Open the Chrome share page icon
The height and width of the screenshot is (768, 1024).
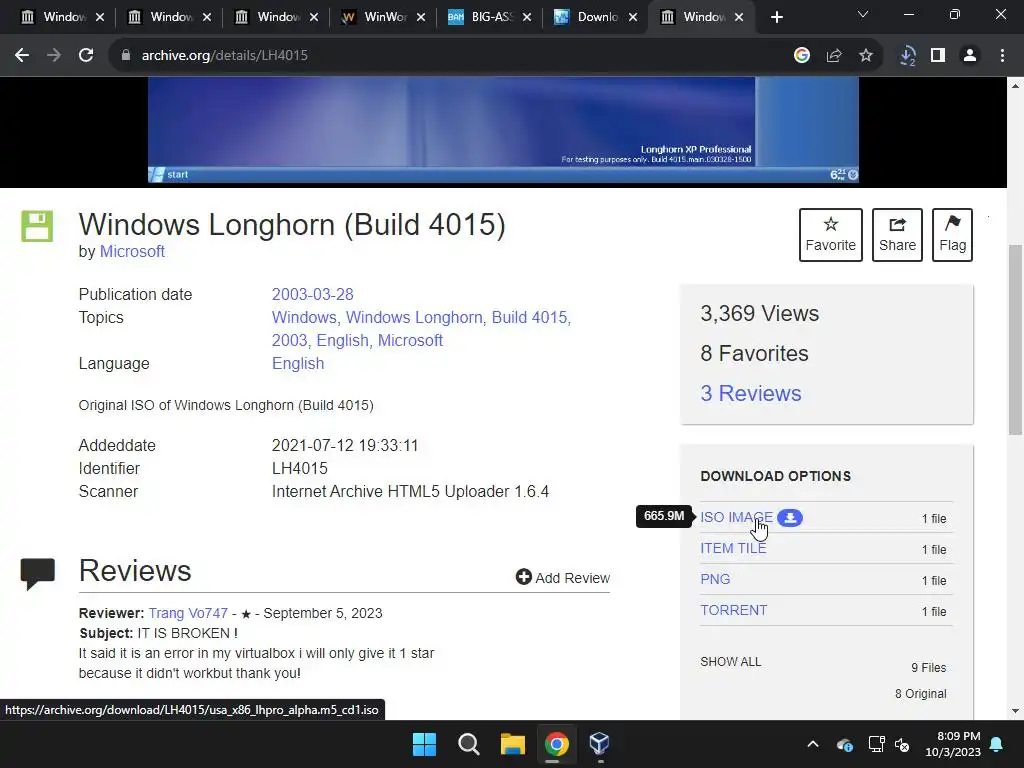click(834, 56)
